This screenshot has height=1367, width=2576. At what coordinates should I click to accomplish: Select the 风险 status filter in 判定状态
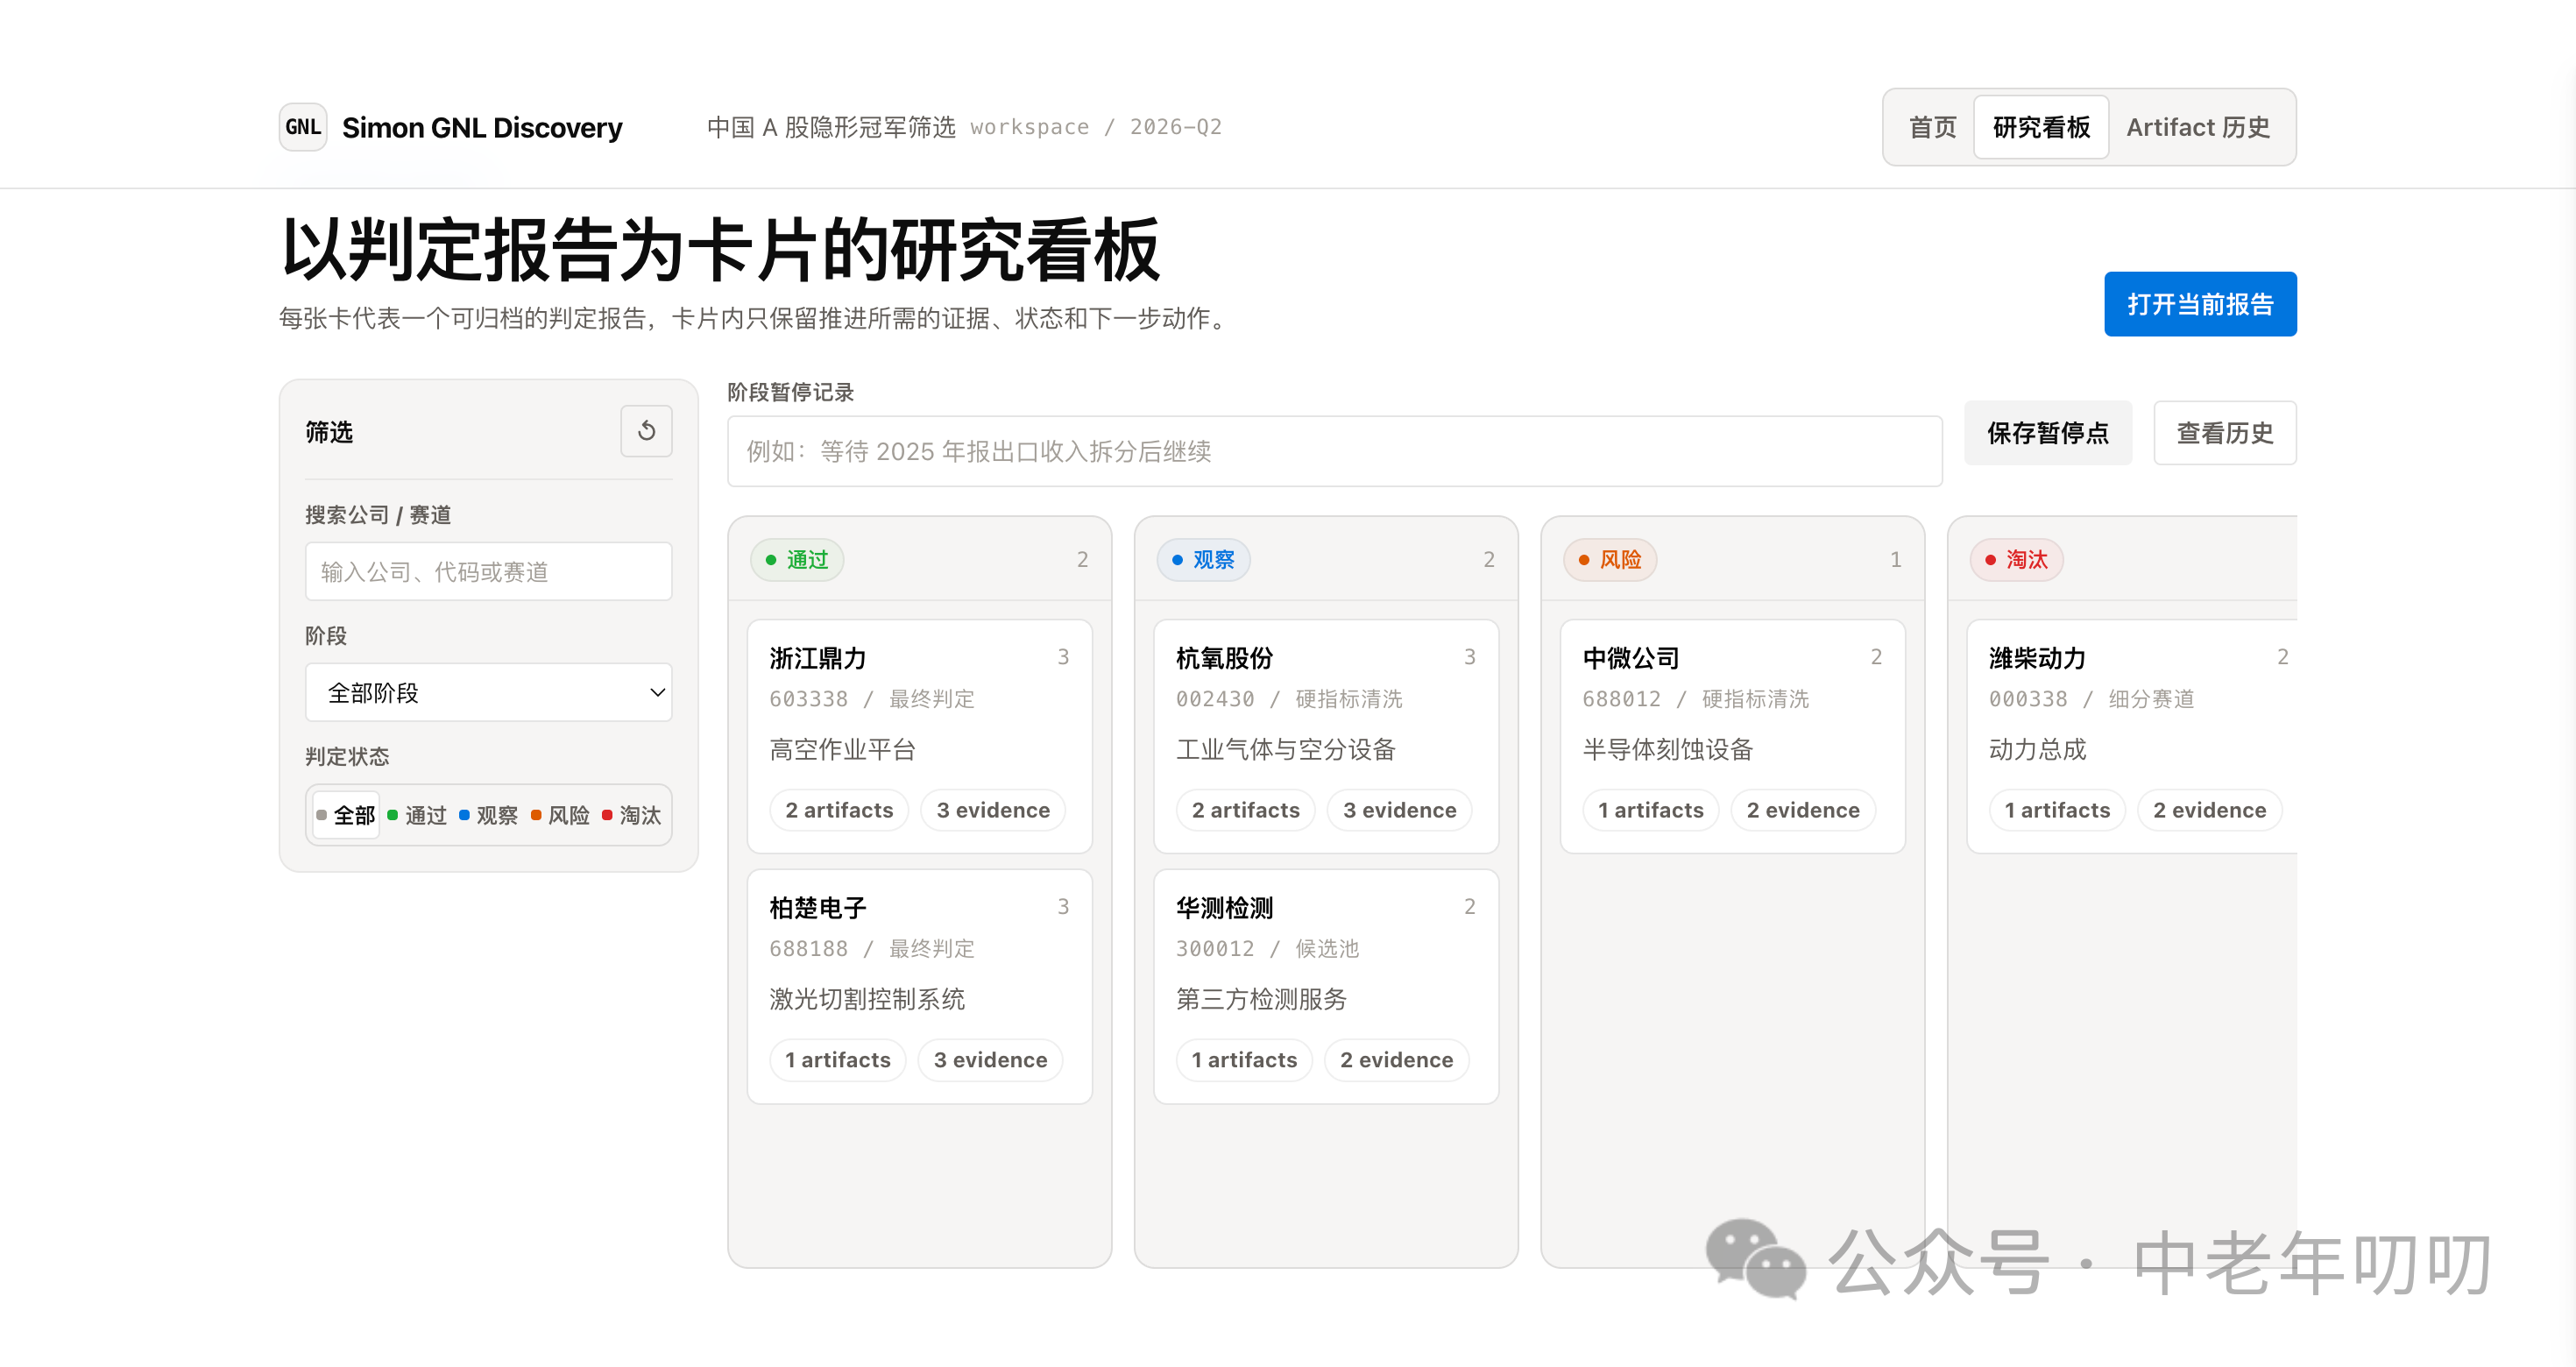coord(560,815)
